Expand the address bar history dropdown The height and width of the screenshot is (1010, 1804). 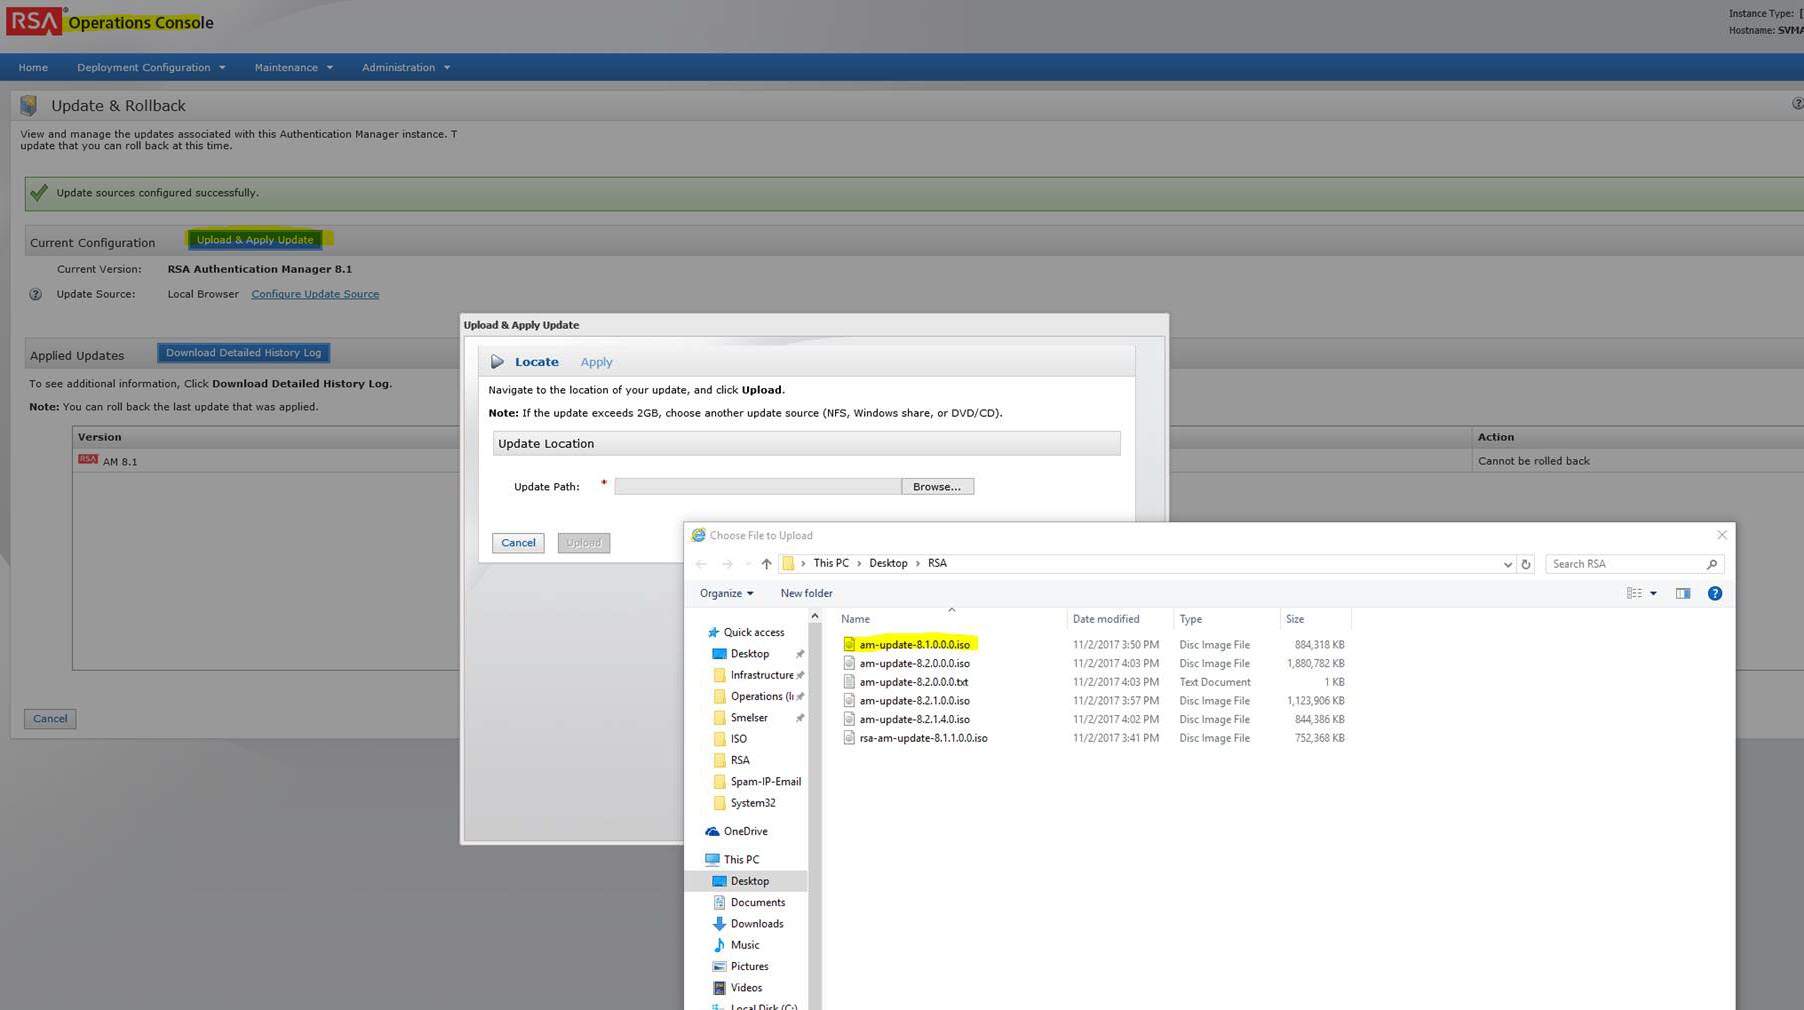[x=1507, y=565]
